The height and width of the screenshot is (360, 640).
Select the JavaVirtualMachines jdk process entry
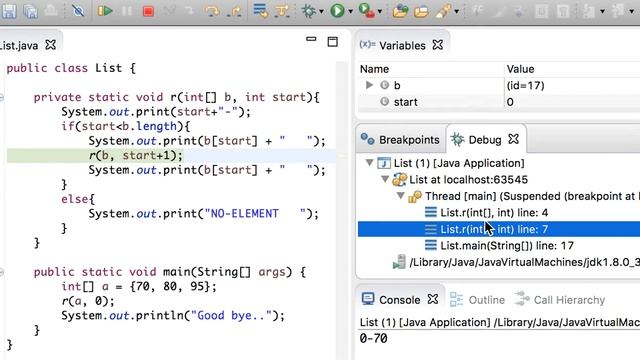click(524, 262)
